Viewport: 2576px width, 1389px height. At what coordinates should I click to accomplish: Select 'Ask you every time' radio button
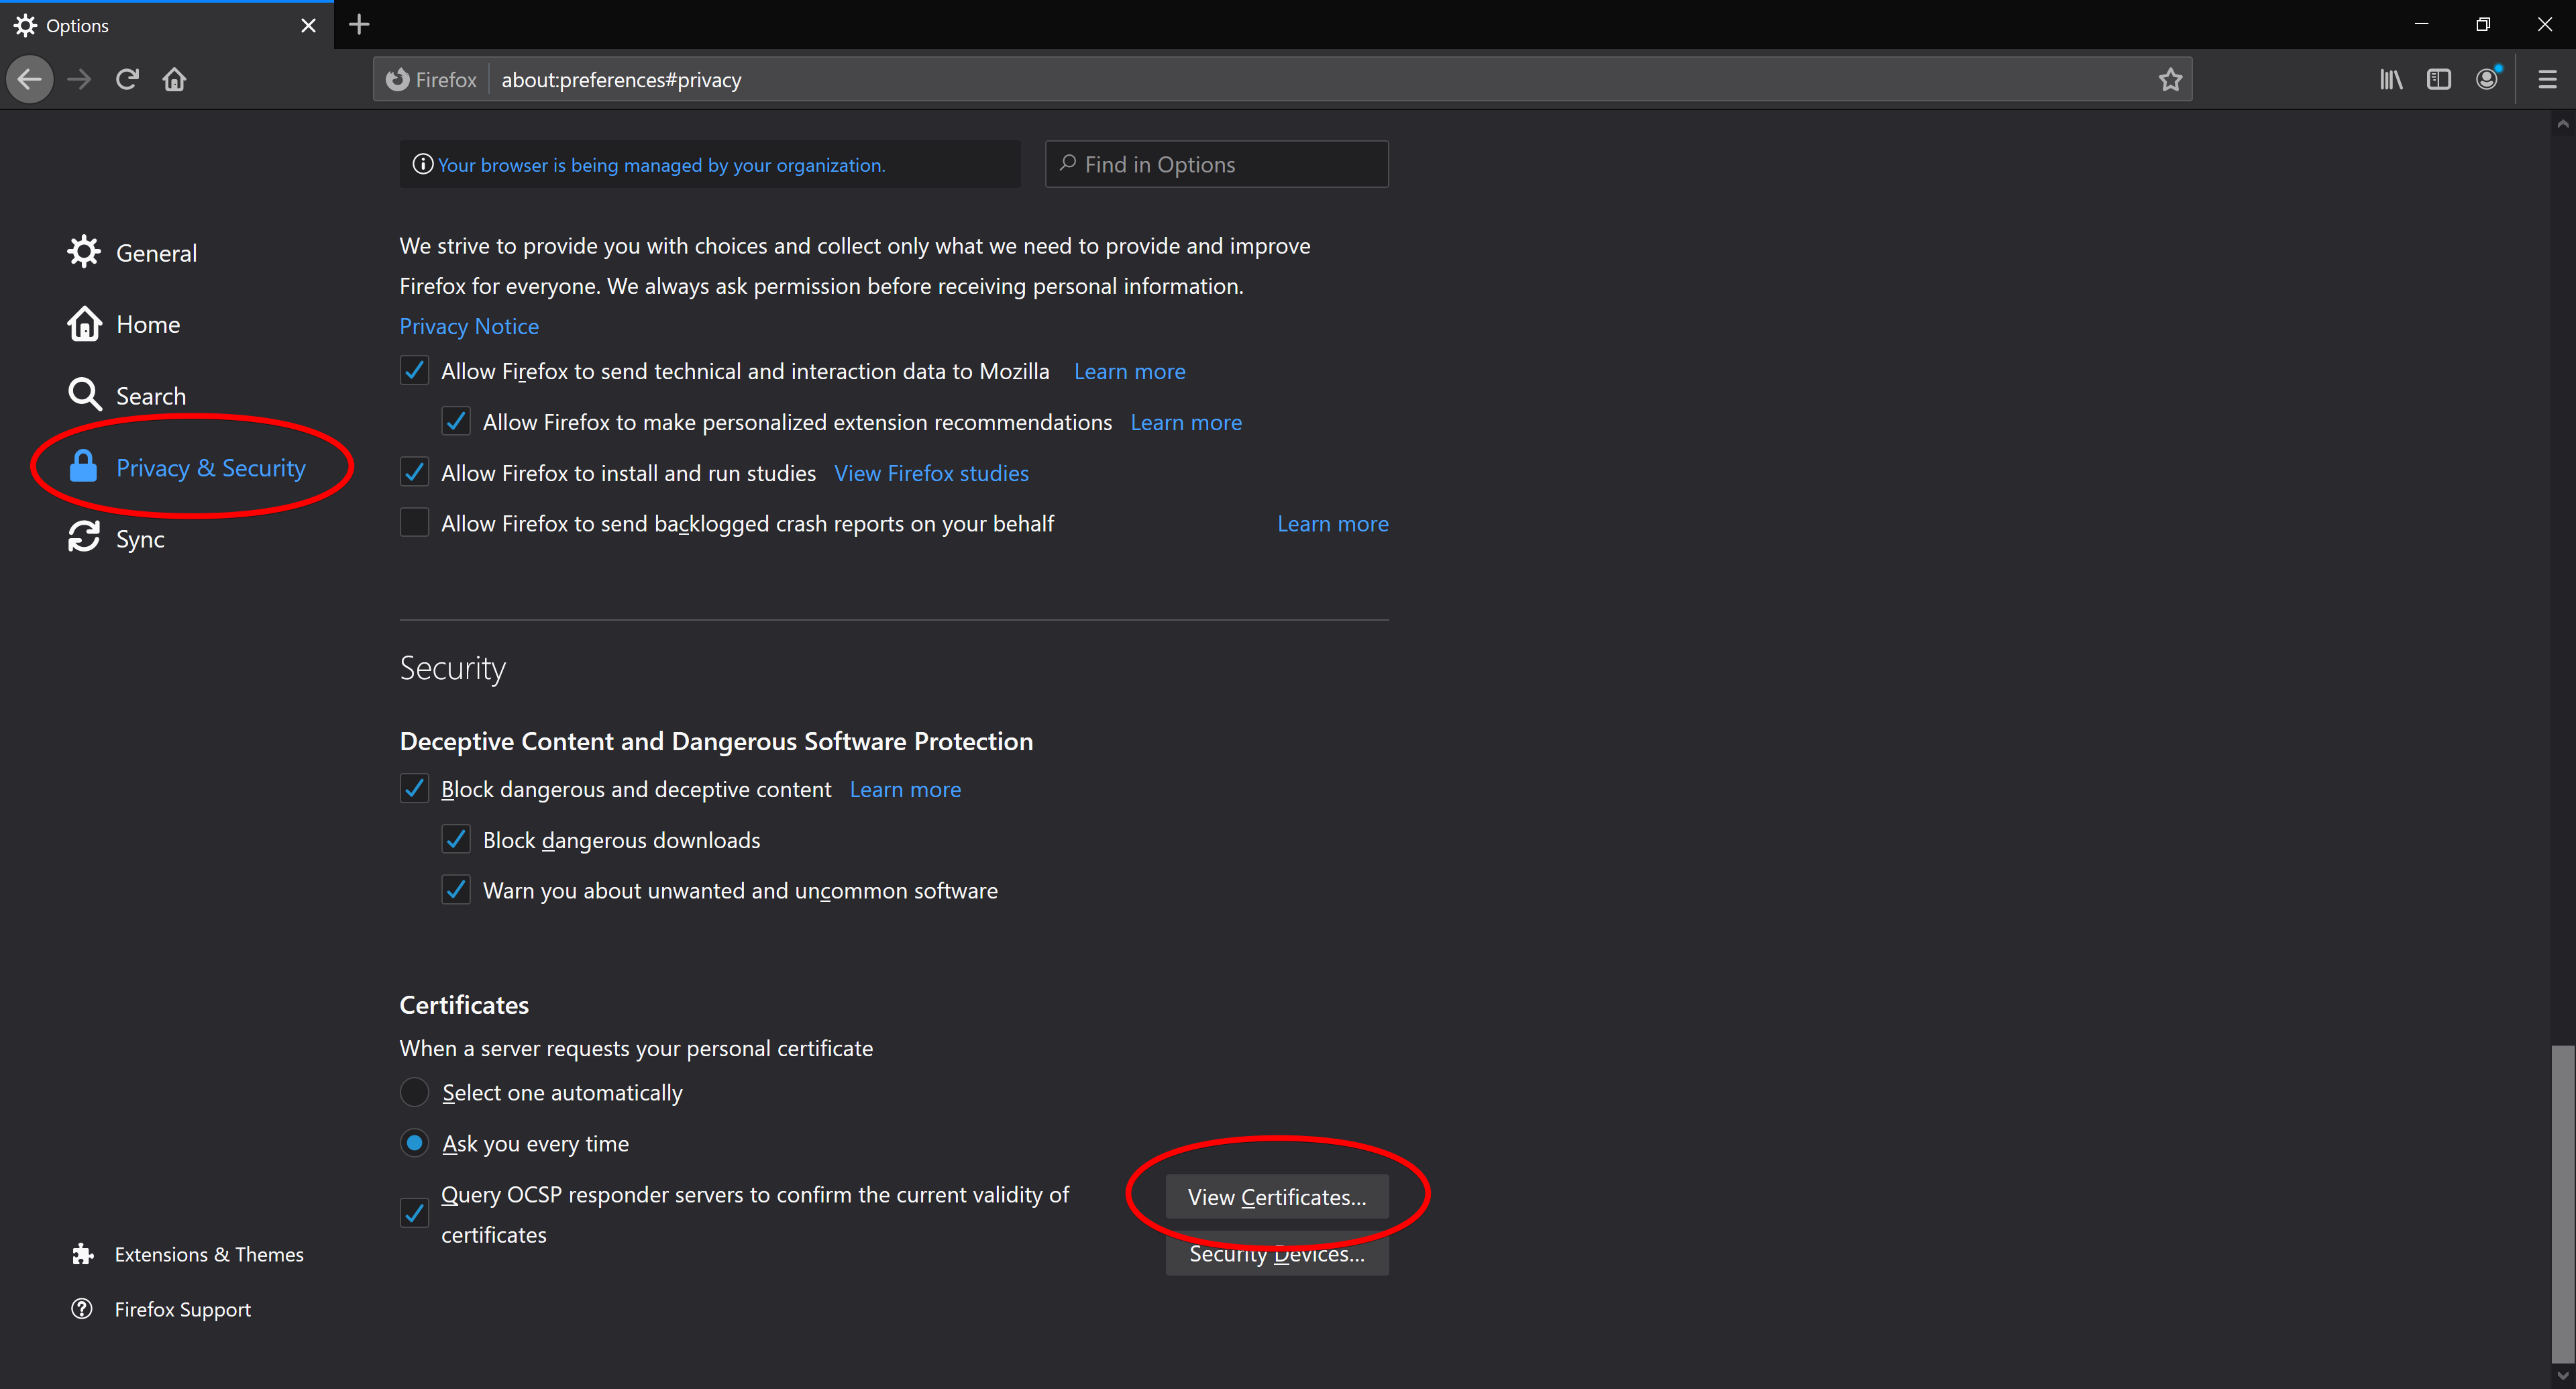pos(415,1143)
